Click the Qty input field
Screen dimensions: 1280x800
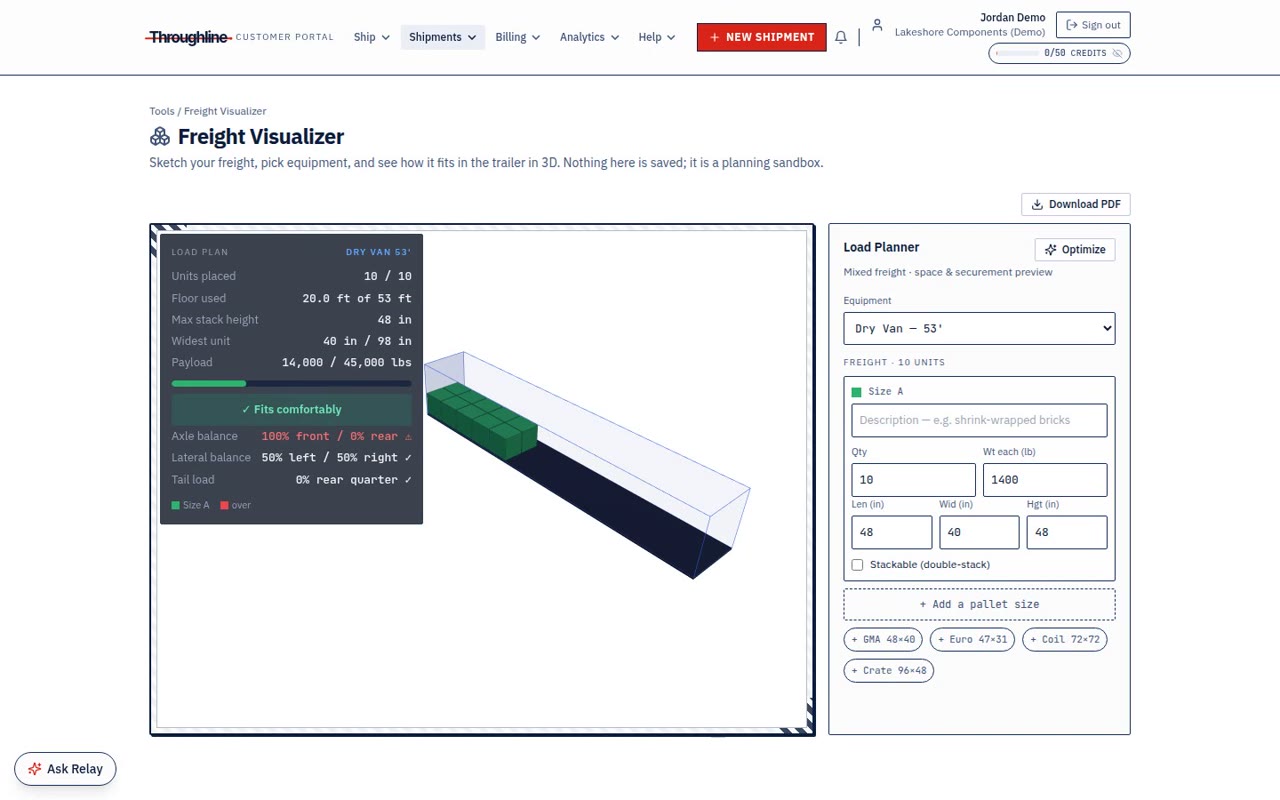[x=913, y=479]
